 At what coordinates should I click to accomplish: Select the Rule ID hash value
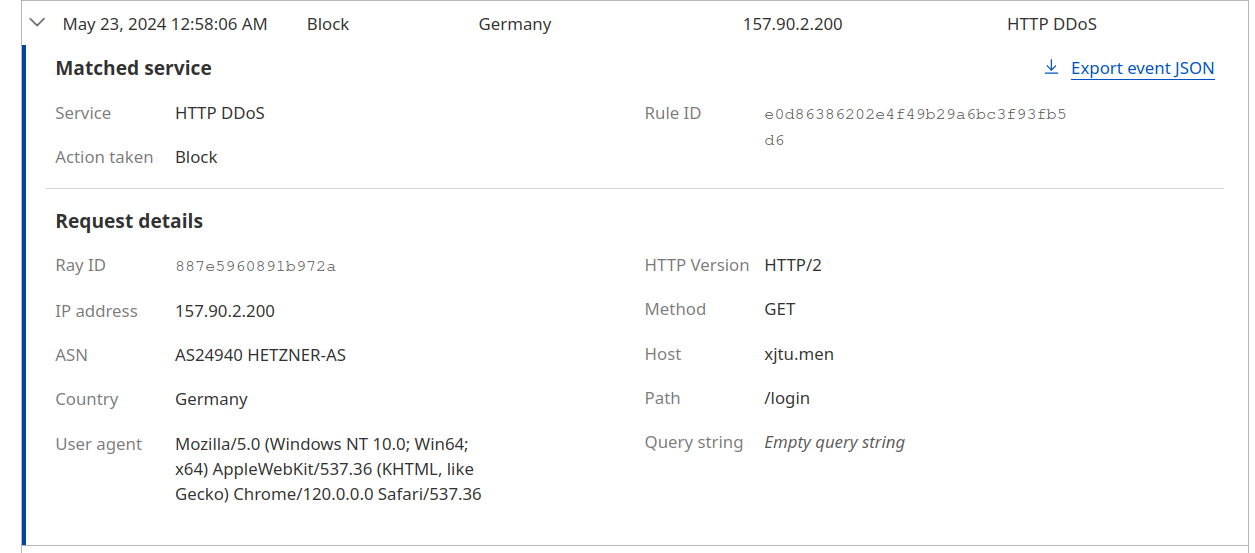[x=914, y=127]
